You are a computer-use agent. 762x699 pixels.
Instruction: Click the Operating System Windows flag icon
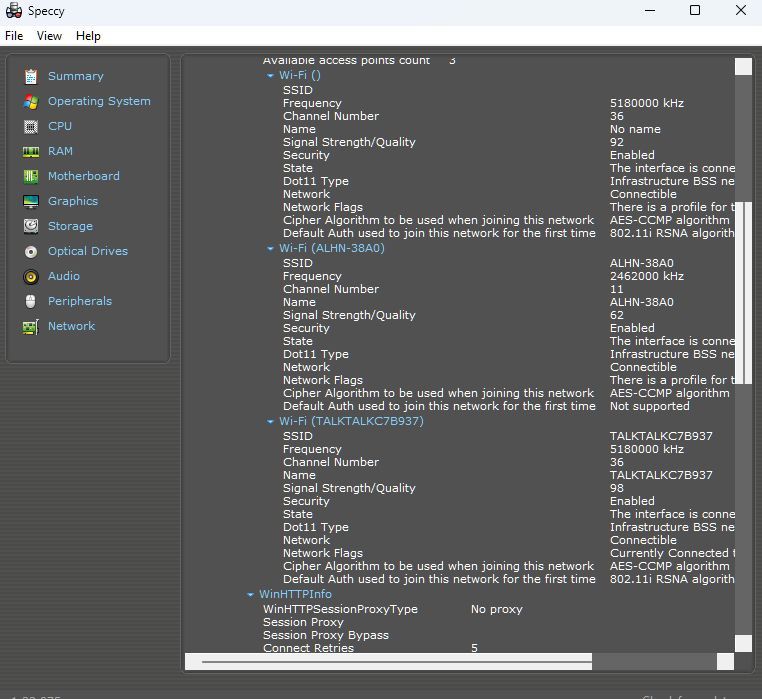coord(31,102)
